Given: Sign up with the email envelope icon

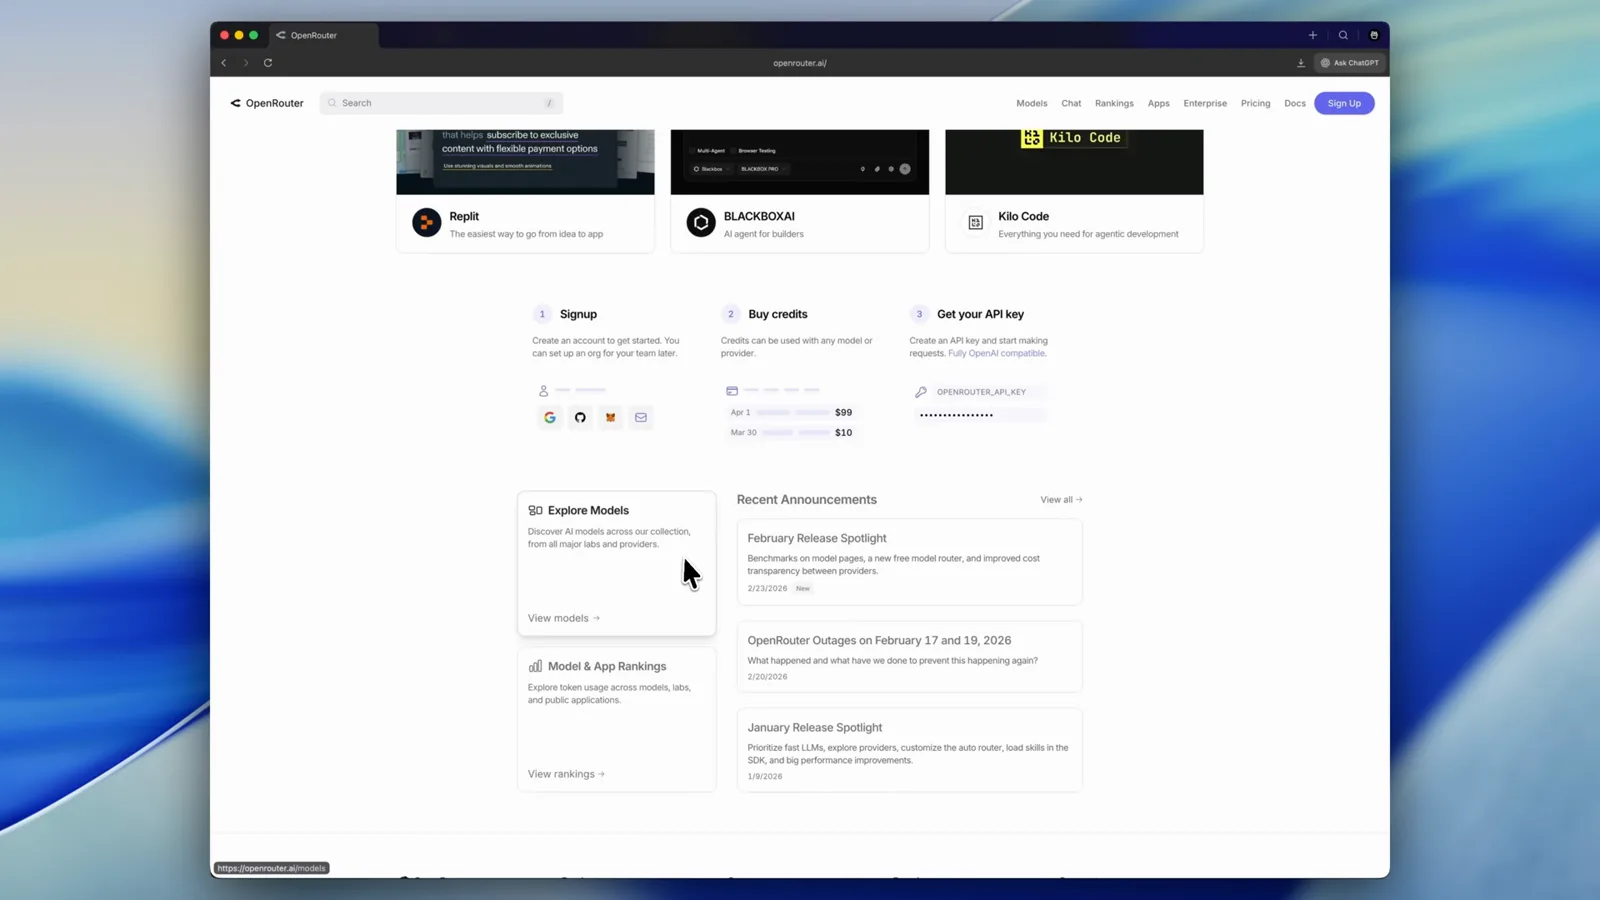Looking at the screenshot, I should click(641, 417).
